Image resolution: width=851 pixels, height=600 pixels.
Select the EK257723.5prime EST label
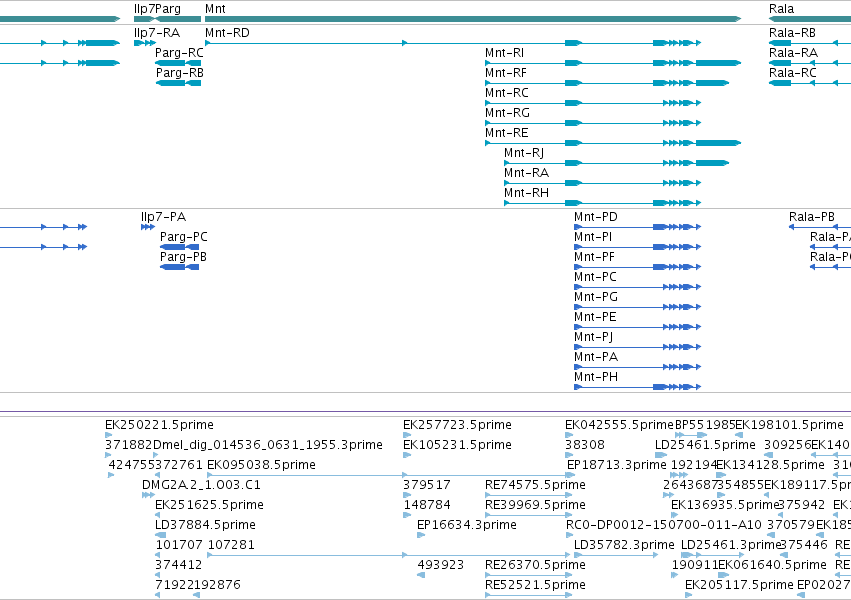tap(457, 425)
